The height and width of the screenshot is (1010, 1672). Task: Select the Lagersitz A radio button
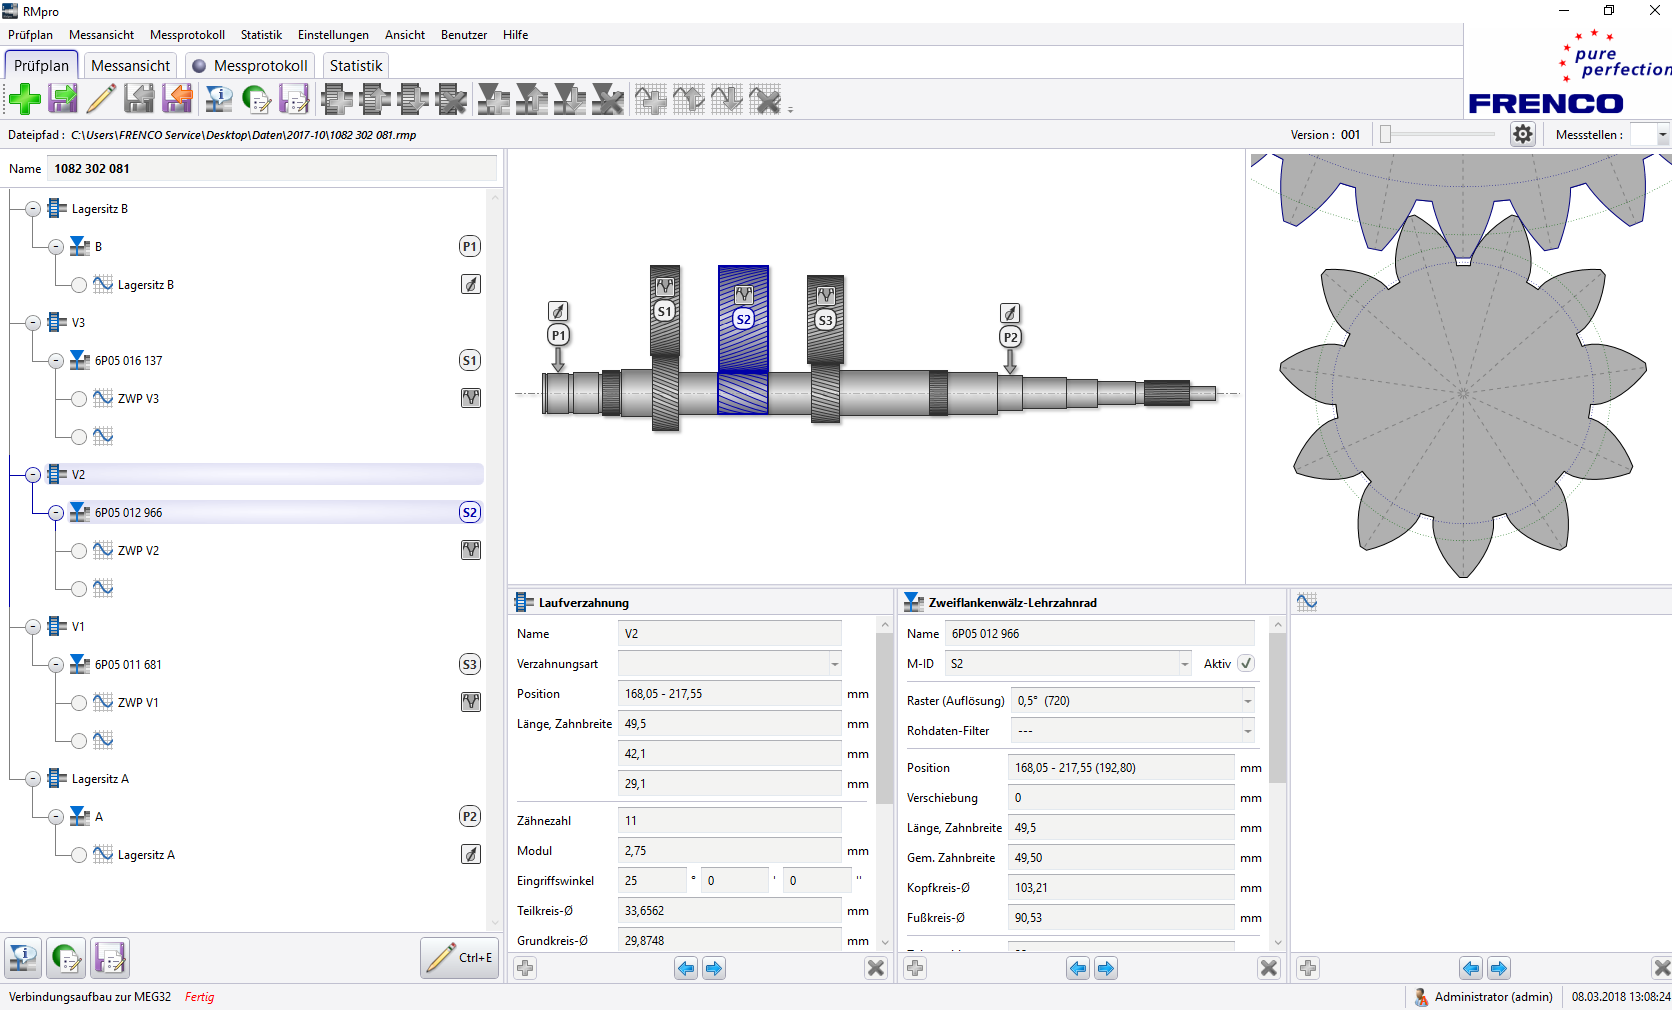click(x=79, y=855)
